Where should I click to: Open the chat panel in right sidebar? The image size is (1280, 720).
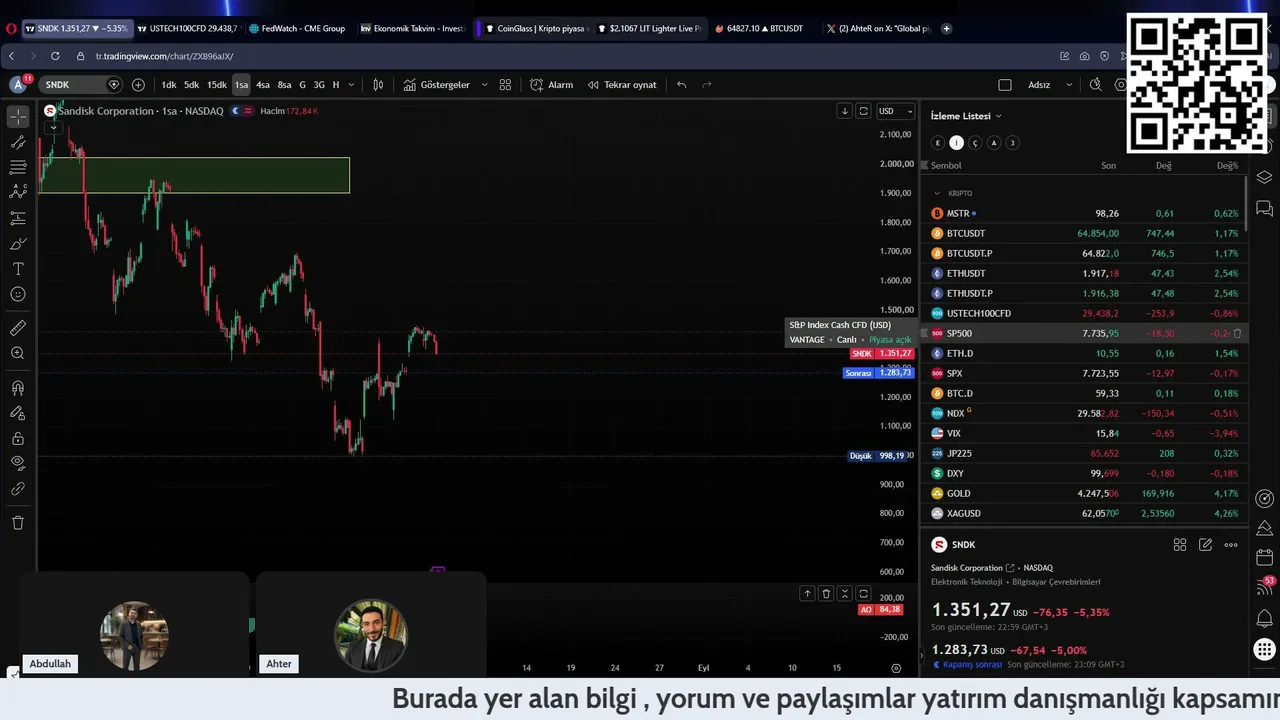1264,208
